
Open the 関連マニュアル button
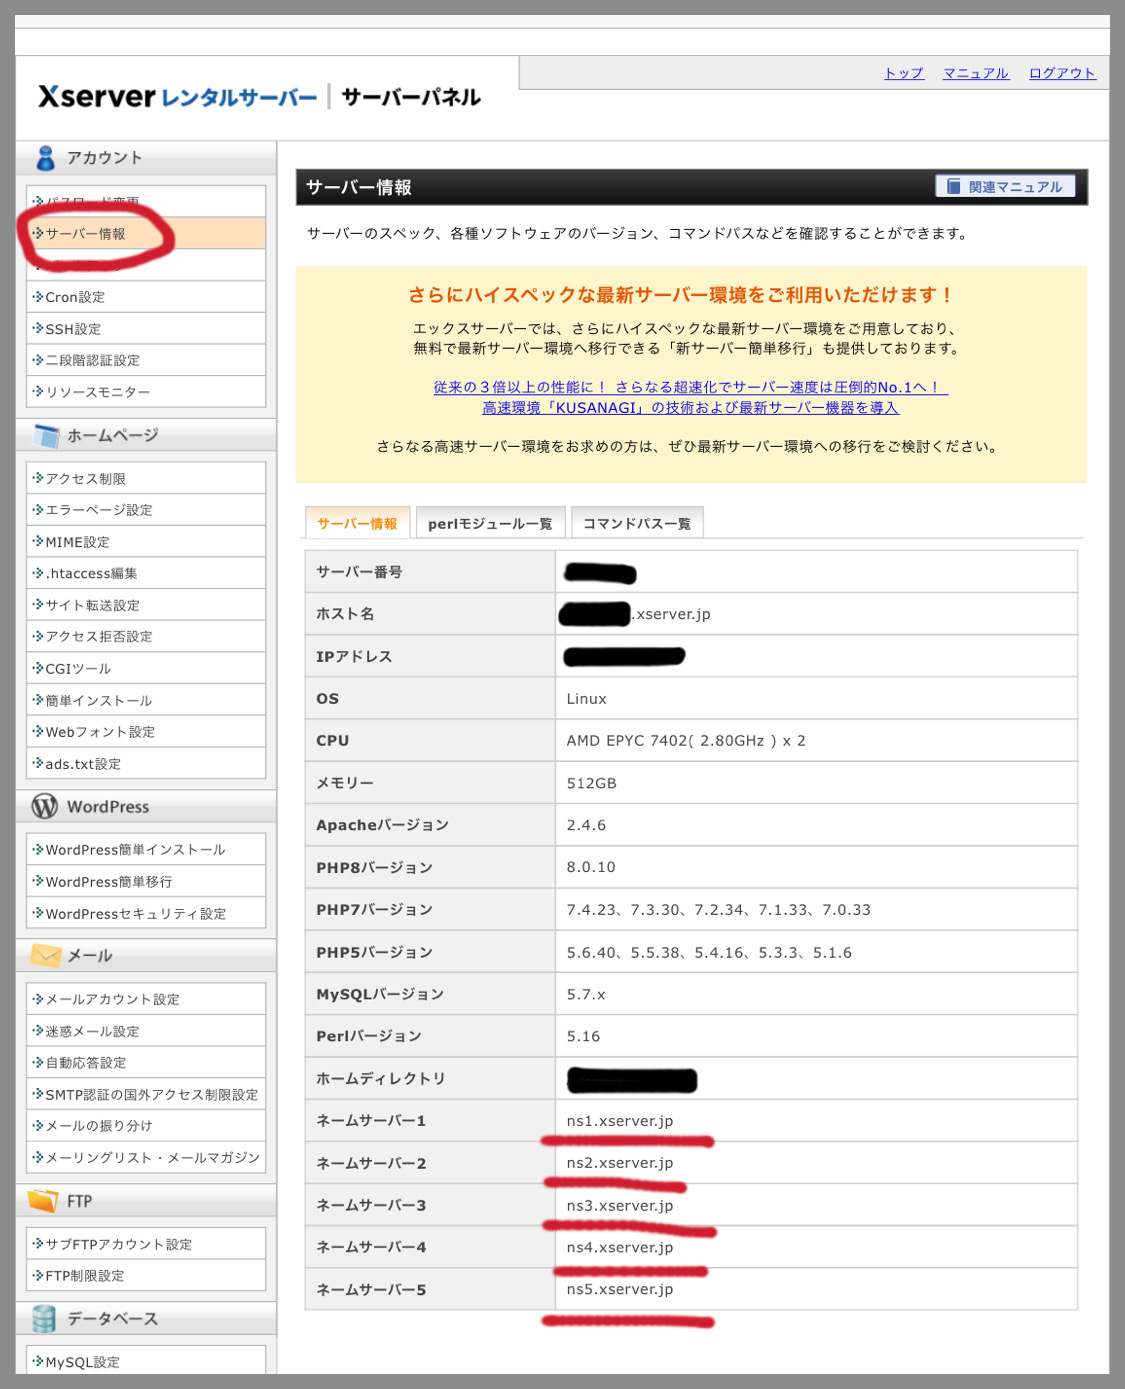(1005, 187)
